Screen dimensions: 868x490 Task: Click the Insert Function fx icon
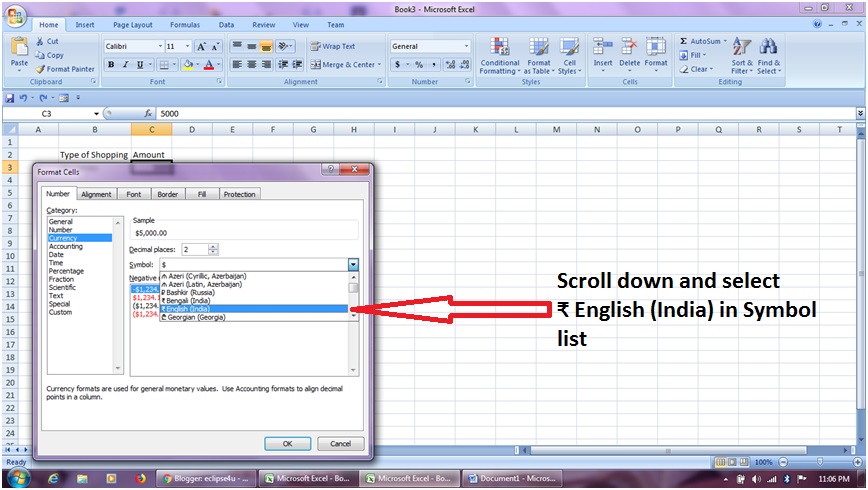[148, 114]
